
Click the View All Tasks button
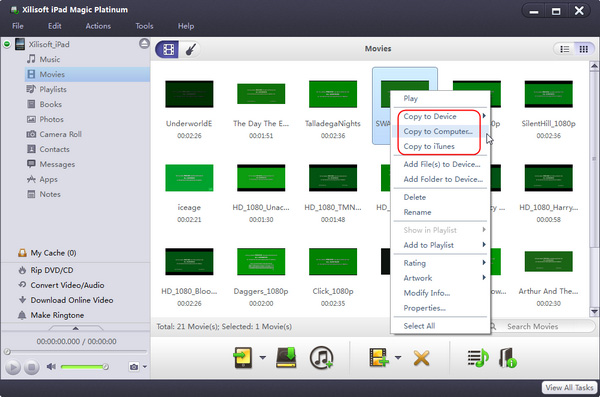click(x=569, y=387)
